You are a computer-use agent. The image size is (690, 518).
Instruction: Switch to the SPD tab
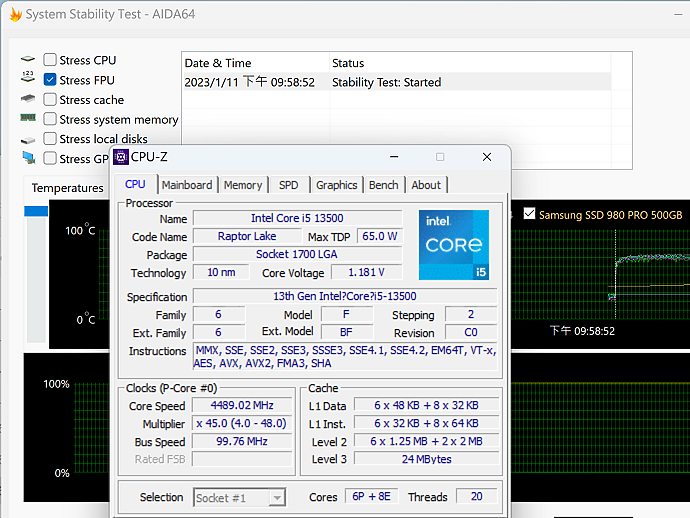tap(288, 185)
